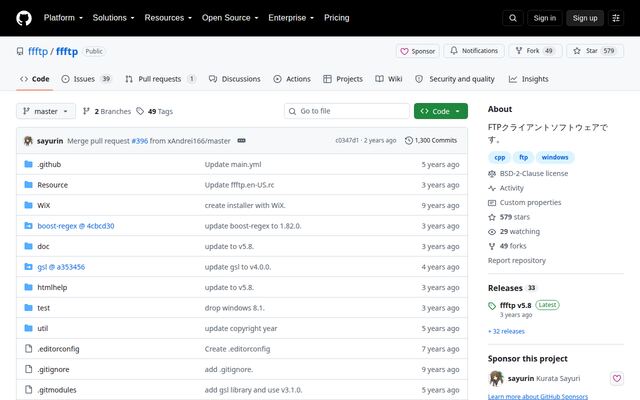Open the .github folder
Viewport: 640px width, 400px height.
click(49, 164)
